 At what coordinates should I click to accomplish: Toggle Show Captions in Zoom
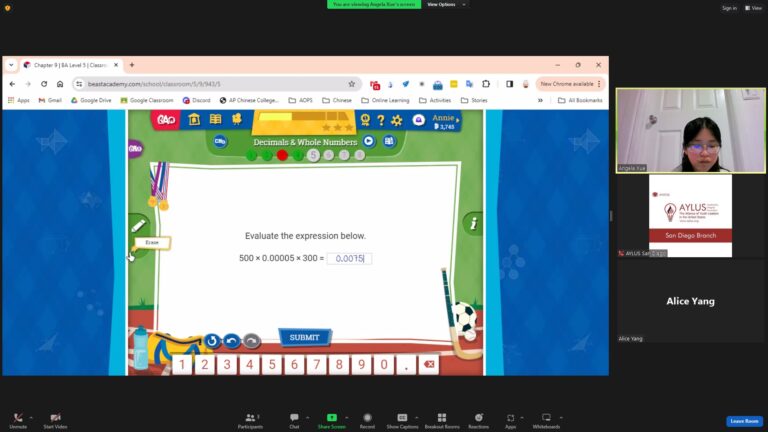[402, 420]
